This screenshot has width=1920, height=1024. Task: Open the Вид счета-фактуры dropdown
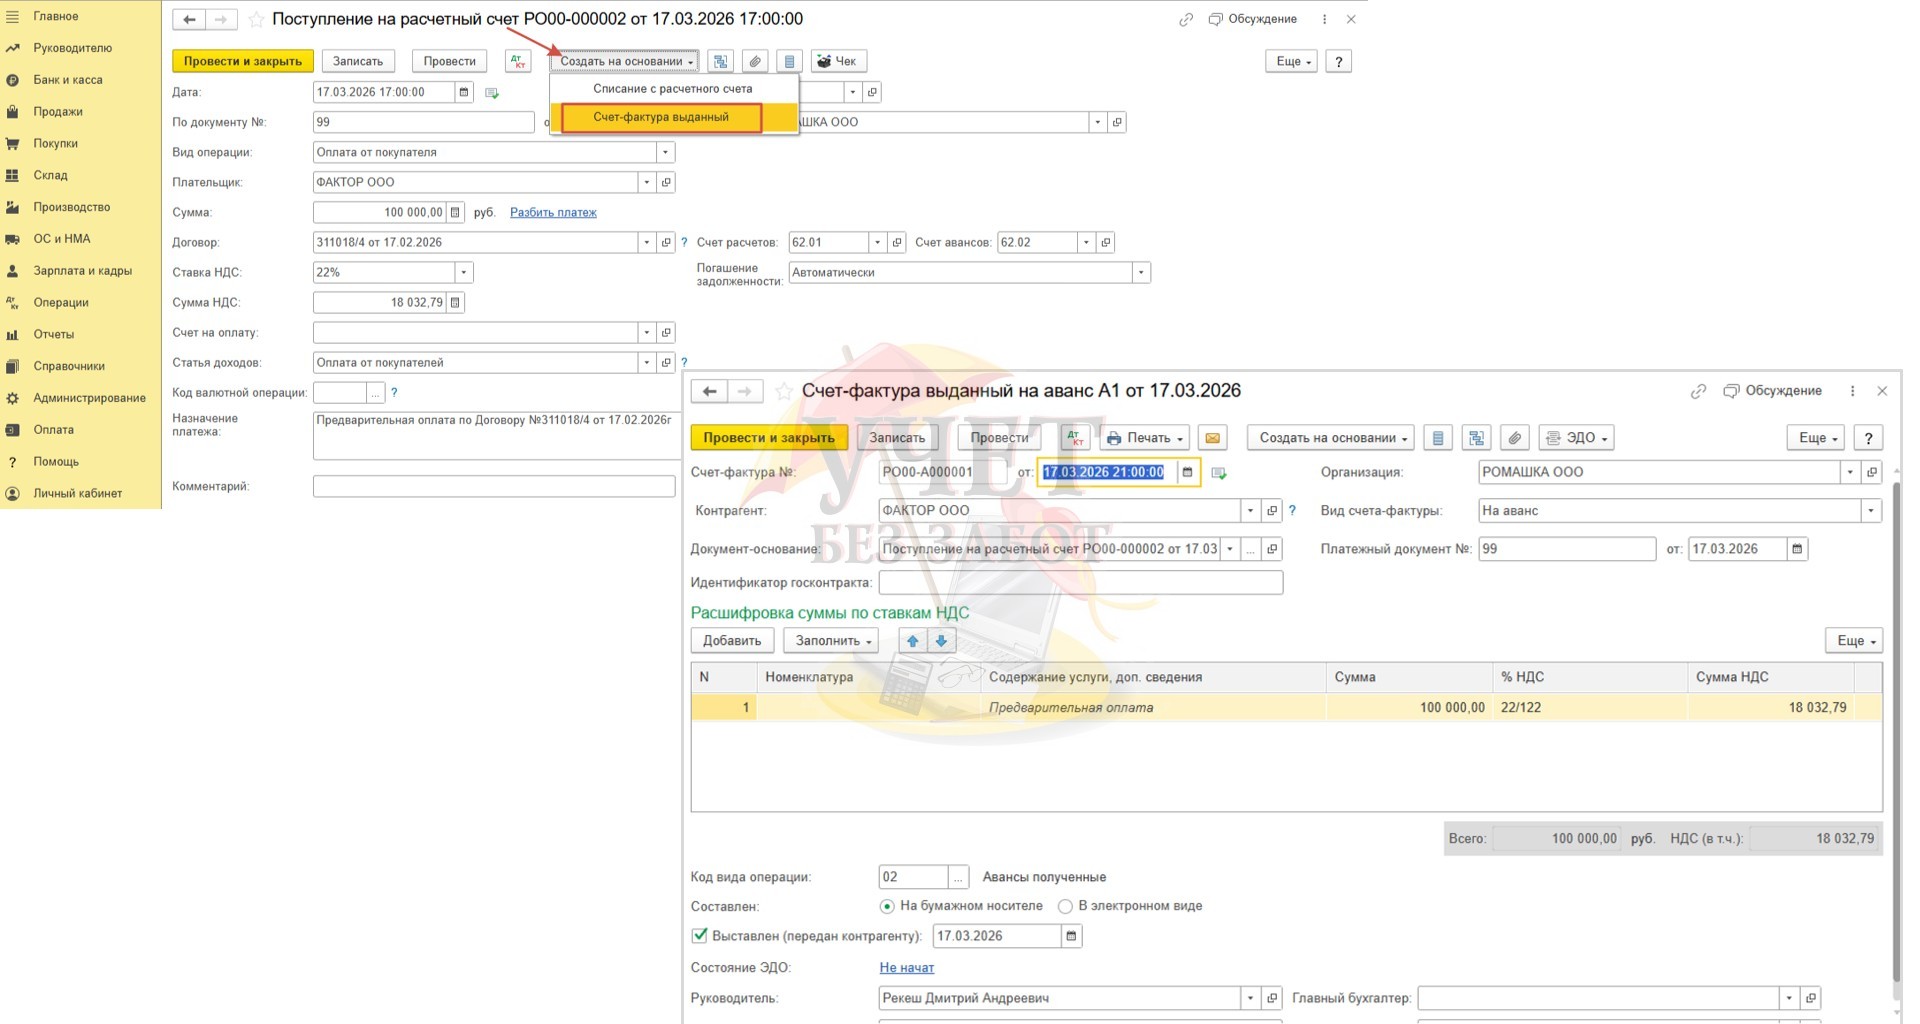[x=1870, y=511]
